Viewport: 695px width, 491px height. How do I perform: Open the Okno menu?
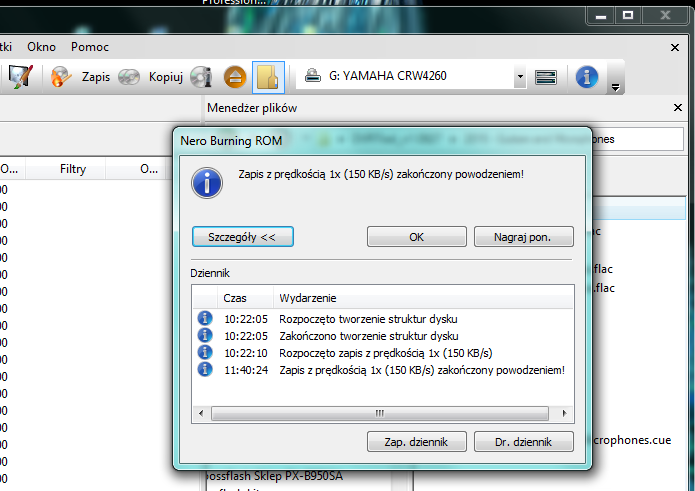click(x=42, y=47)
